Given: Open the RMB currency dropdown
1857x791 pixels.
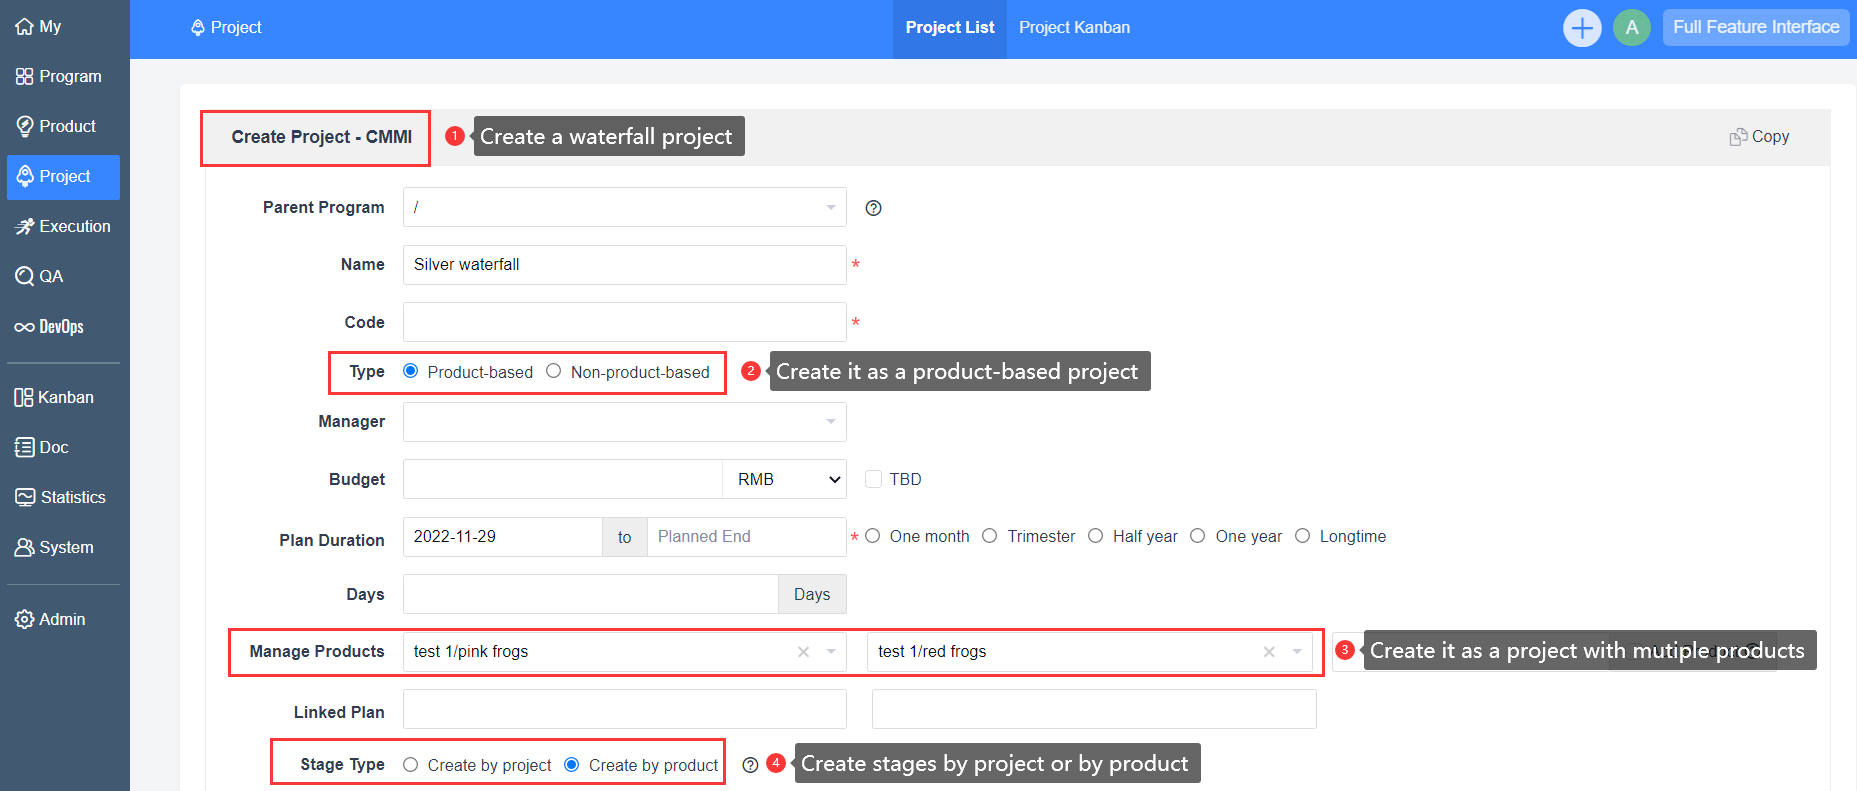Looking at the screenshot, I should (x=784, y=479).
